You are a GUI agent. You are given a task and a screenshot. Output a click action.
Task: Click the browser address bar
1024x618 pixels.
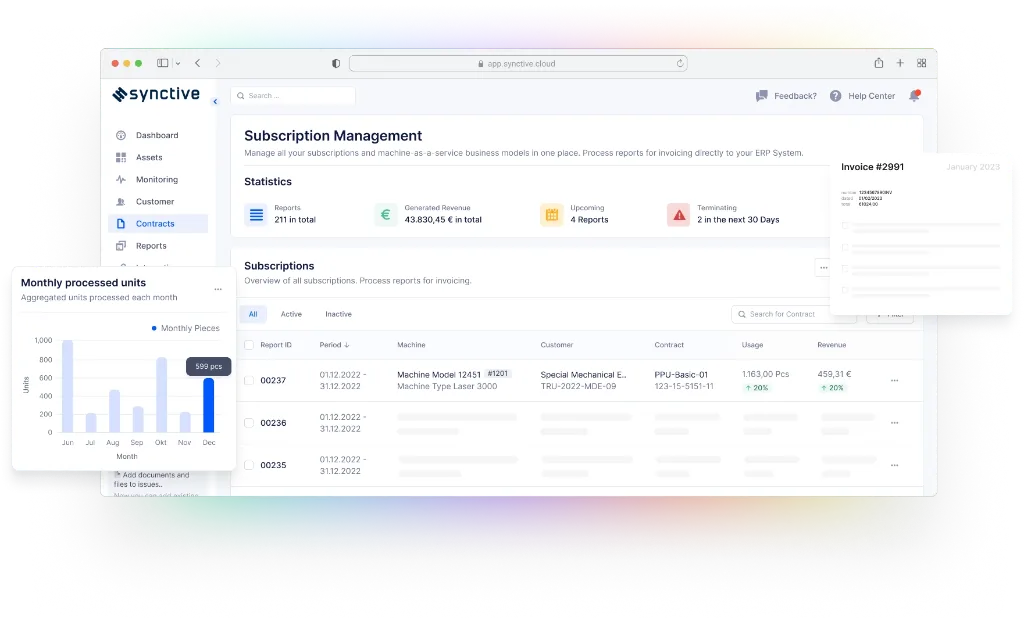point(518,63)
